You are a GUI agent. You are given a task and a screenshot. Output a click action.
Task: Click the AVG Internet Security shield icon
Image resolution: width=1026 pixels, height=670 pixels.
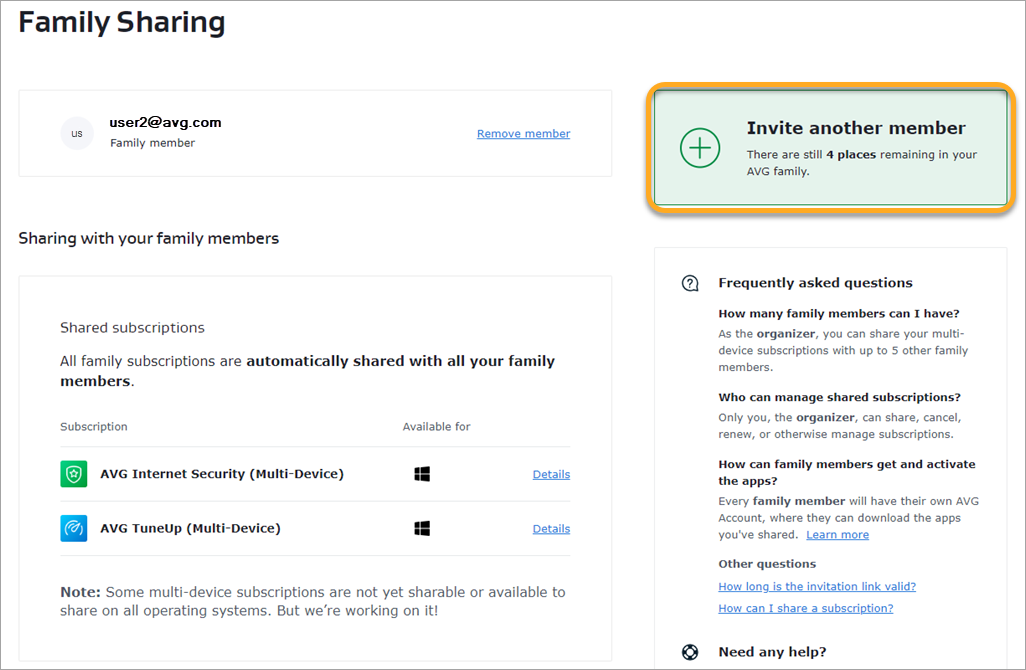pos(74,474)
